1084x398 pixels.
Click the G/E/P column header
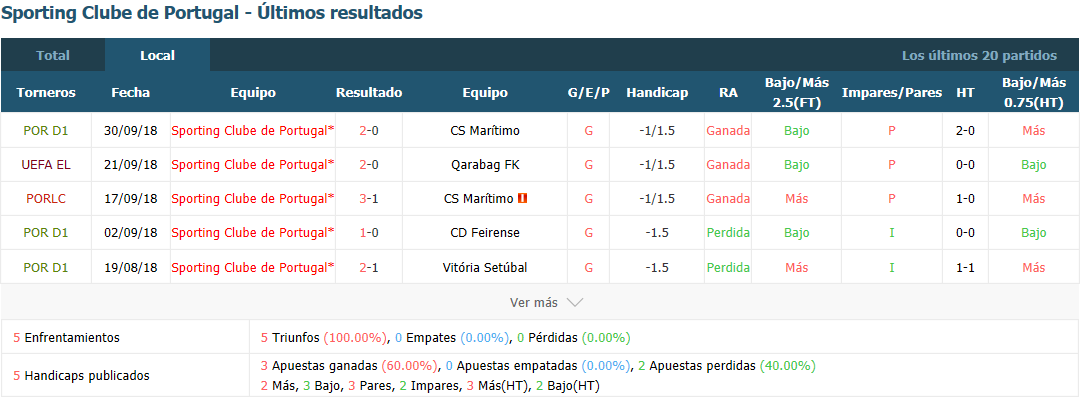(x=588, y=93)
